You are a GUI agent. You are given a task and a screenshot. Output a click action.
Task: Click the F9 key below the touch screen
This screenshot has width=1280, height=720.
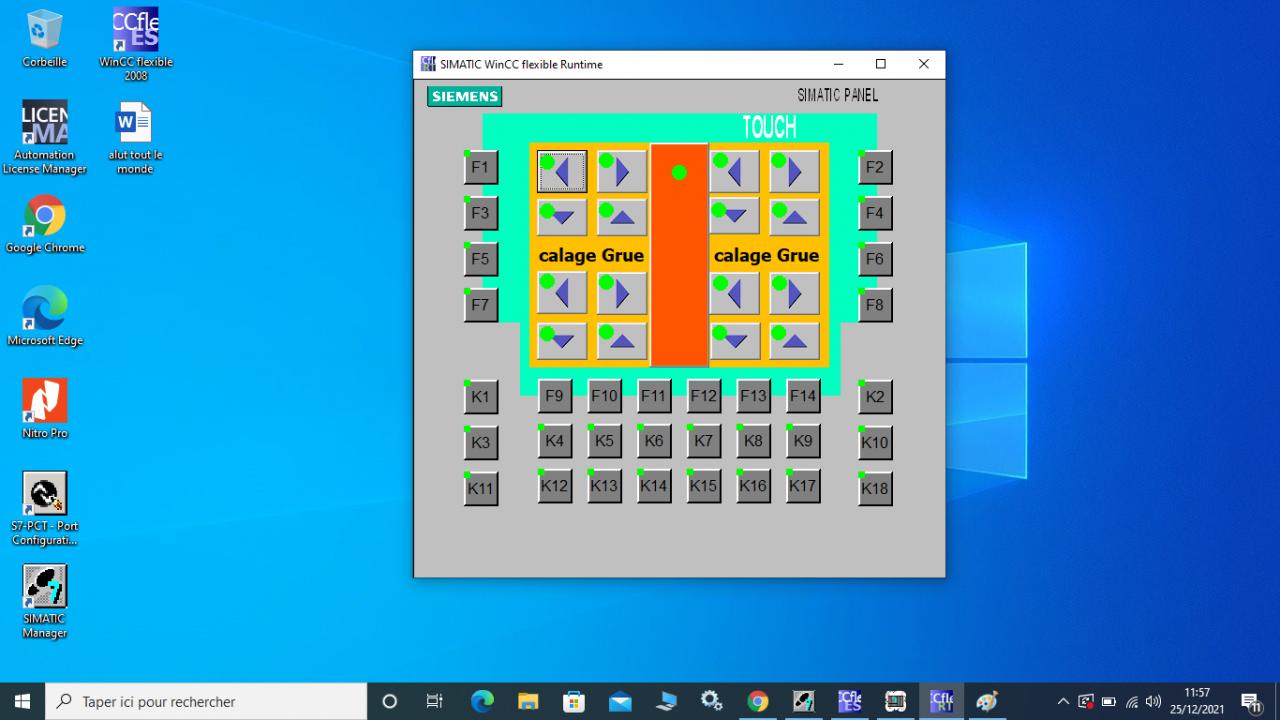(x=555, y=396)
